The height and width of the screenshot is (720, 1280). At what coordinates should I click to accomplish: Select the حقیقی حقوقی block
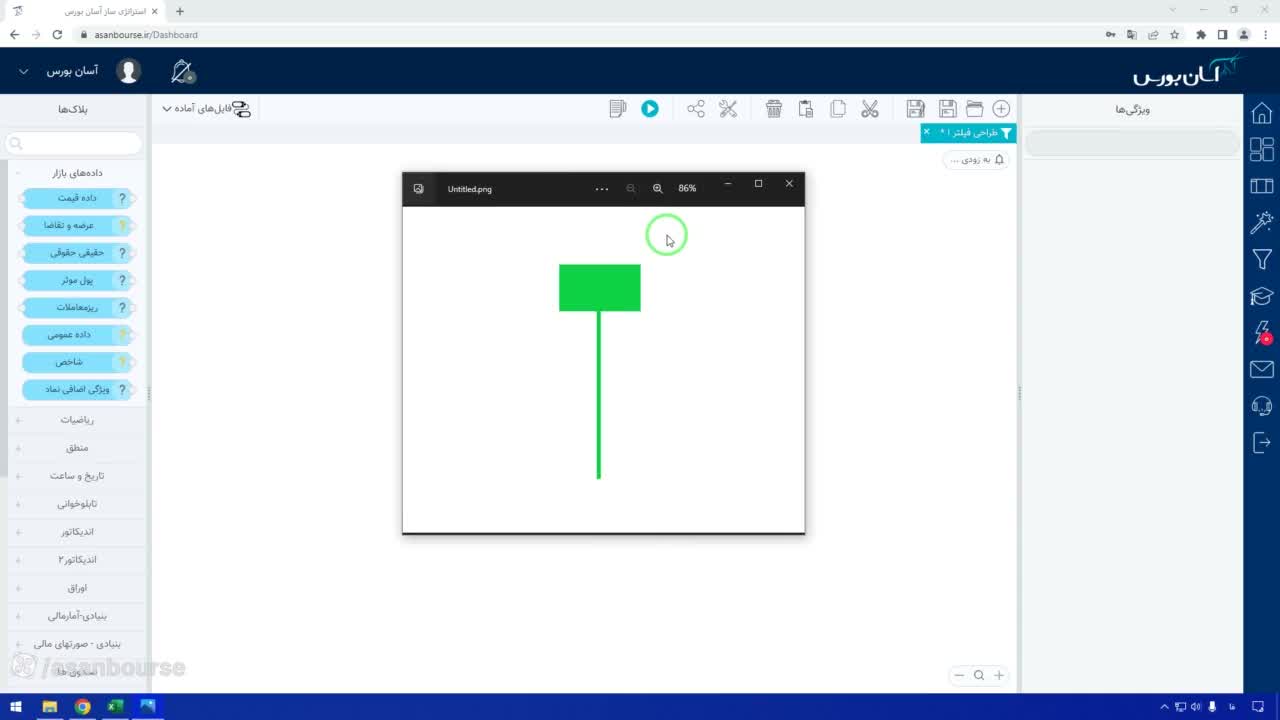pyautogui.click(x=79, y=253)
